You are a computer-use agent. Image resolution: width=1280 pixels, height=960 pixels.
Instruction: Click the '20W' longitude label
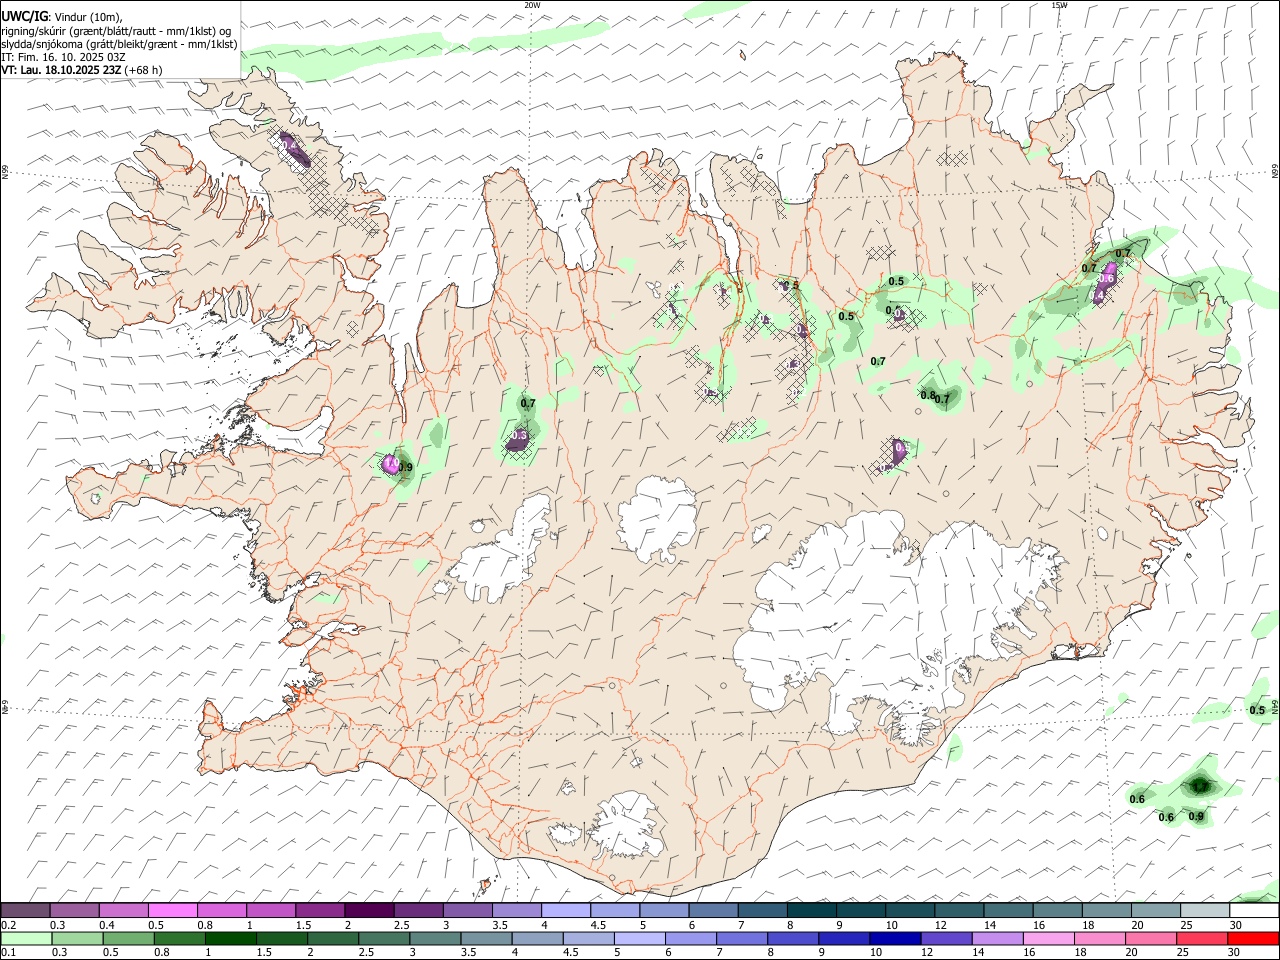(x=532, y=5)
